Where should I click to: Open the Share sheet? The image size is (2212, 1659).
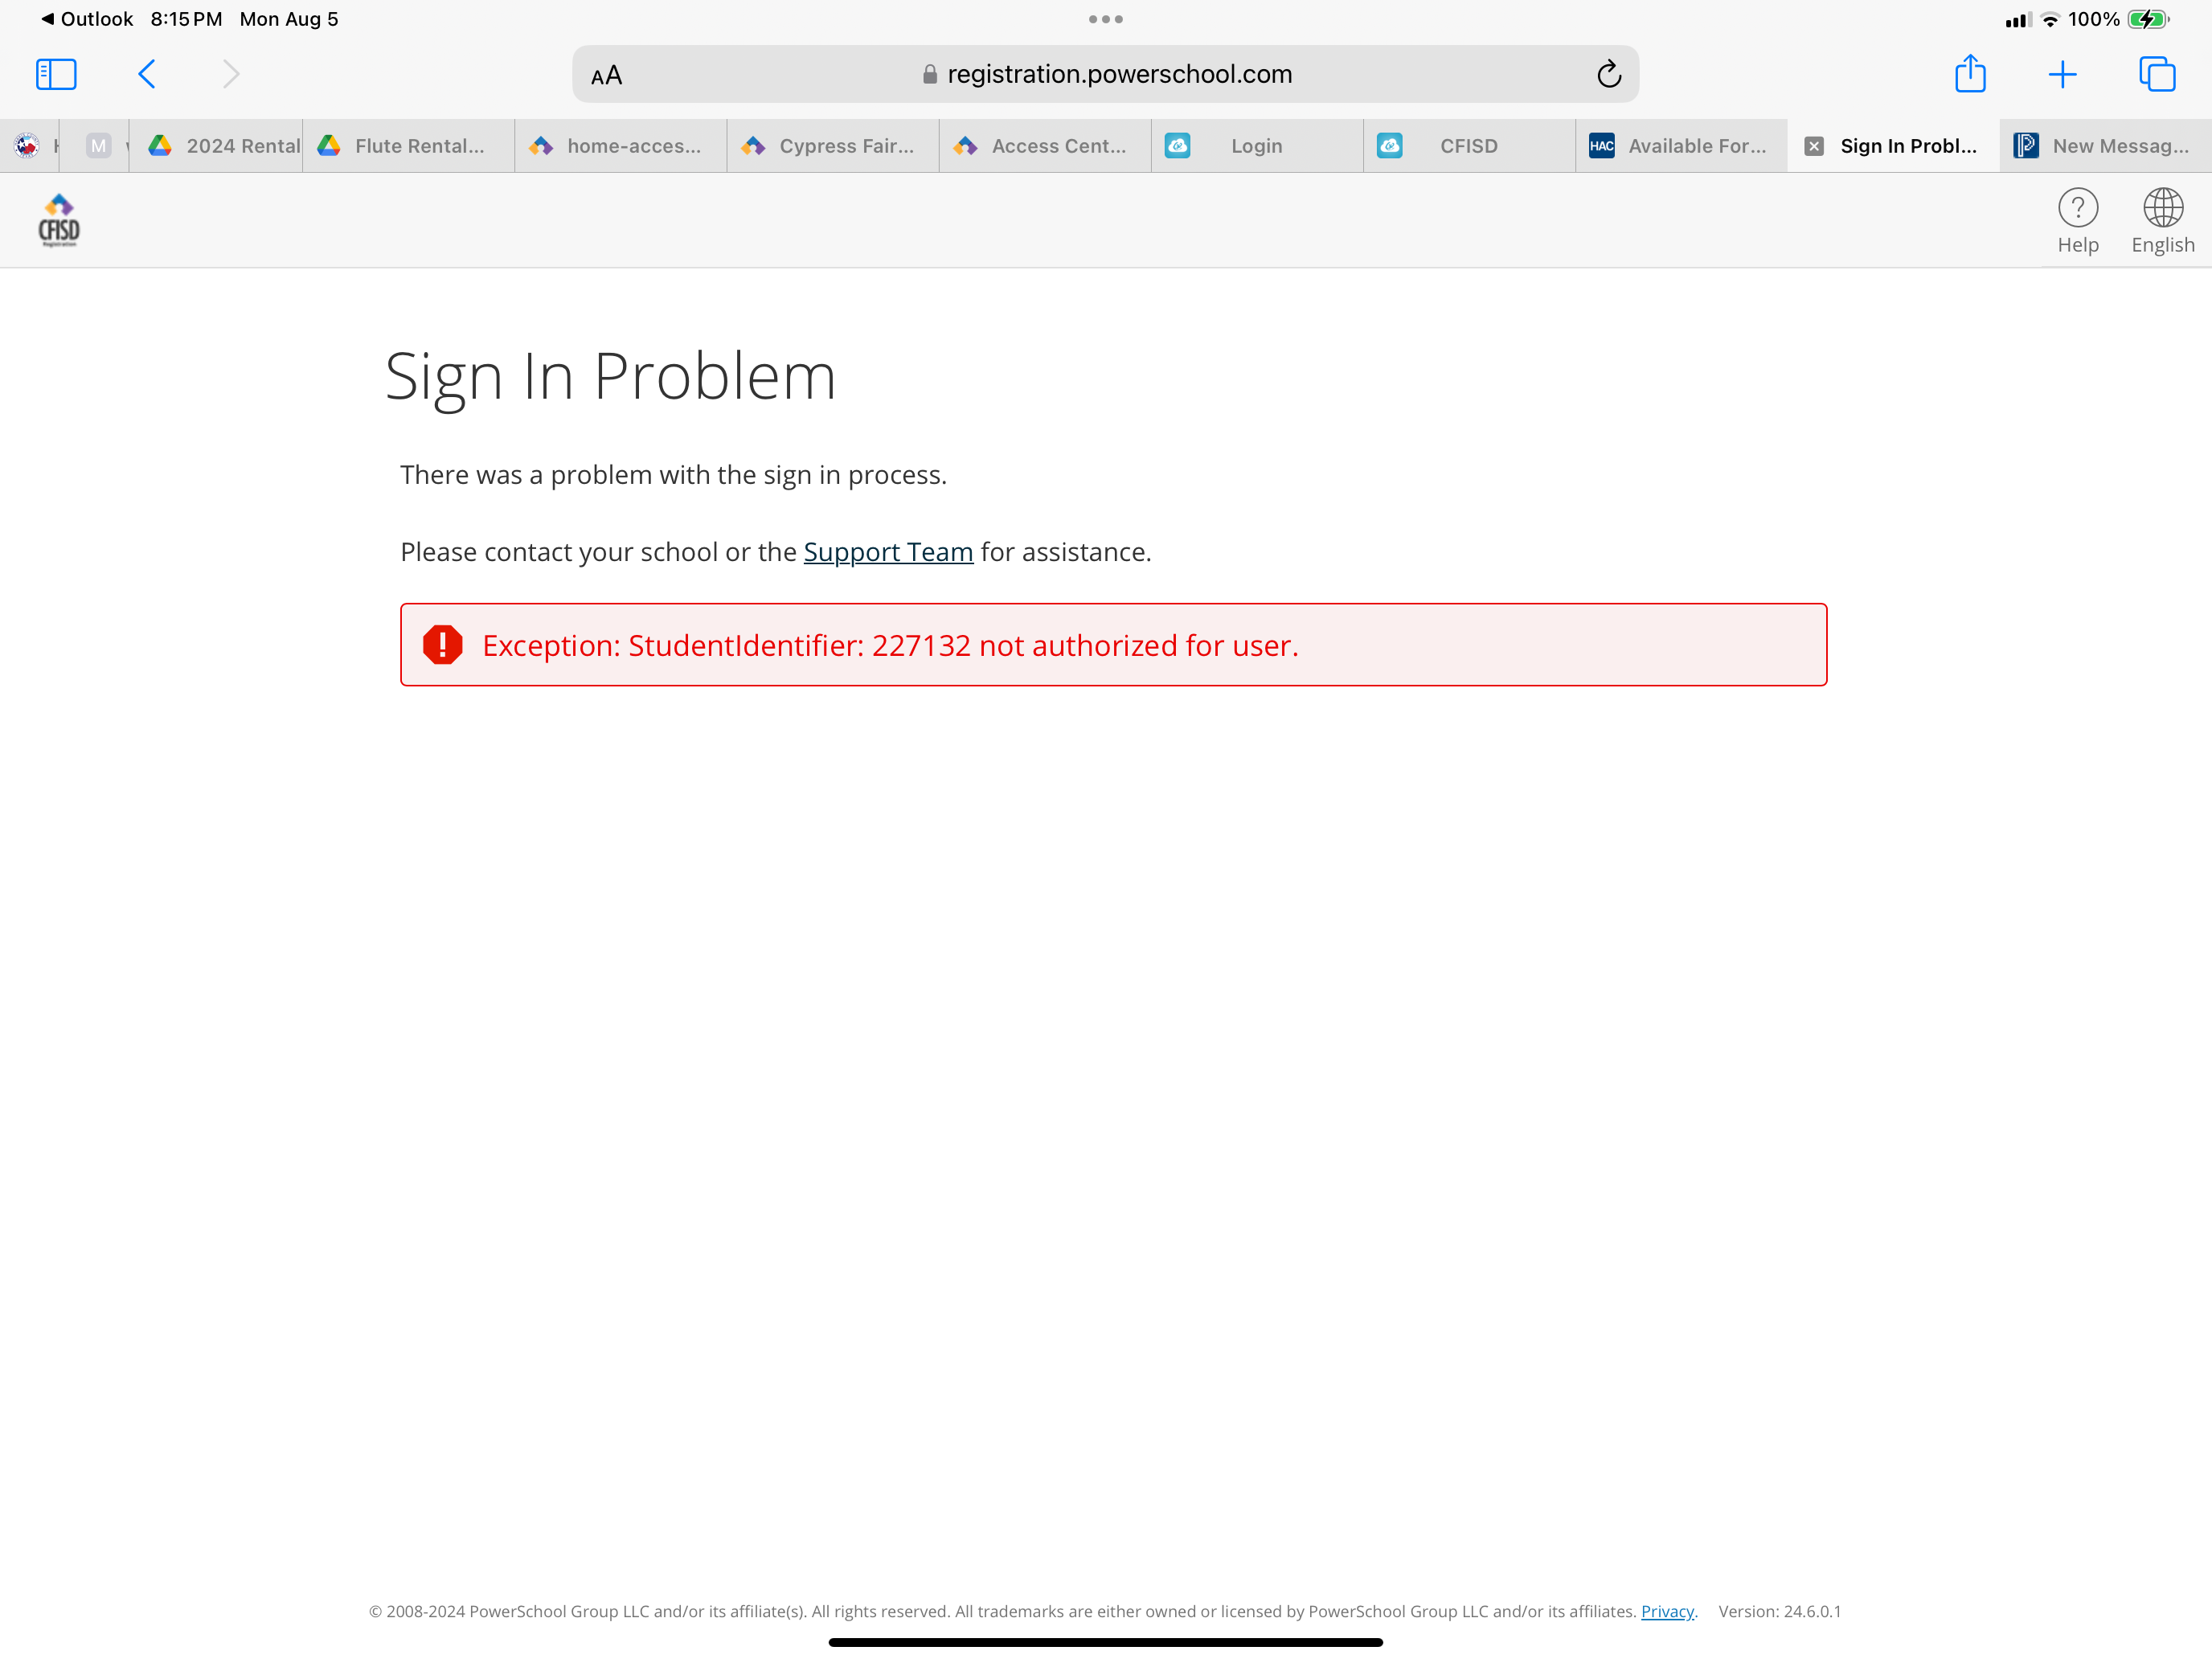1970,73
